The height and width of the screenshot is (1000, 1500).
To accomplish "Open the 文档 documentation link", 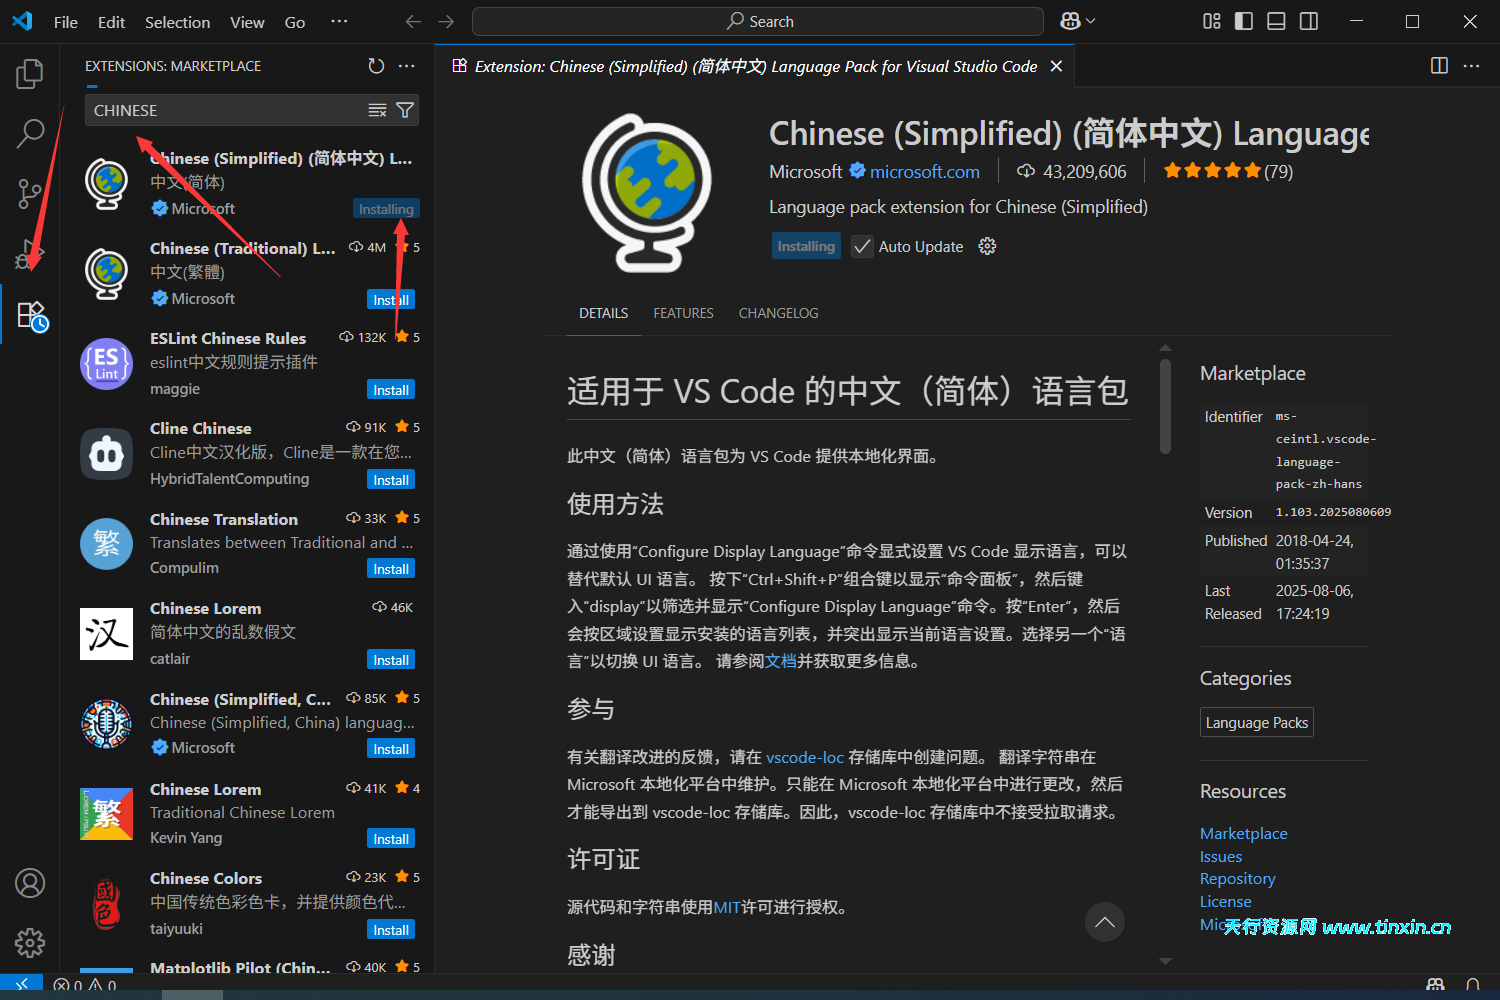I will (781, 661).
